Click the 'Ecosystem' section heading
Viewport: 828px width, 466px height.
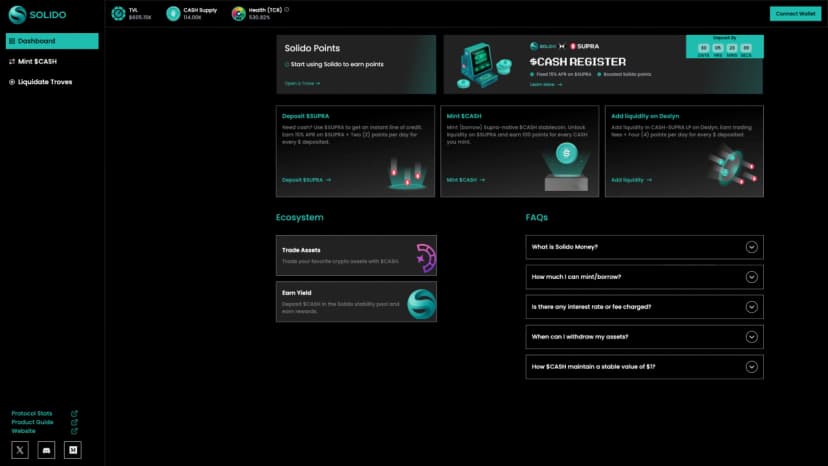[299, 217]
